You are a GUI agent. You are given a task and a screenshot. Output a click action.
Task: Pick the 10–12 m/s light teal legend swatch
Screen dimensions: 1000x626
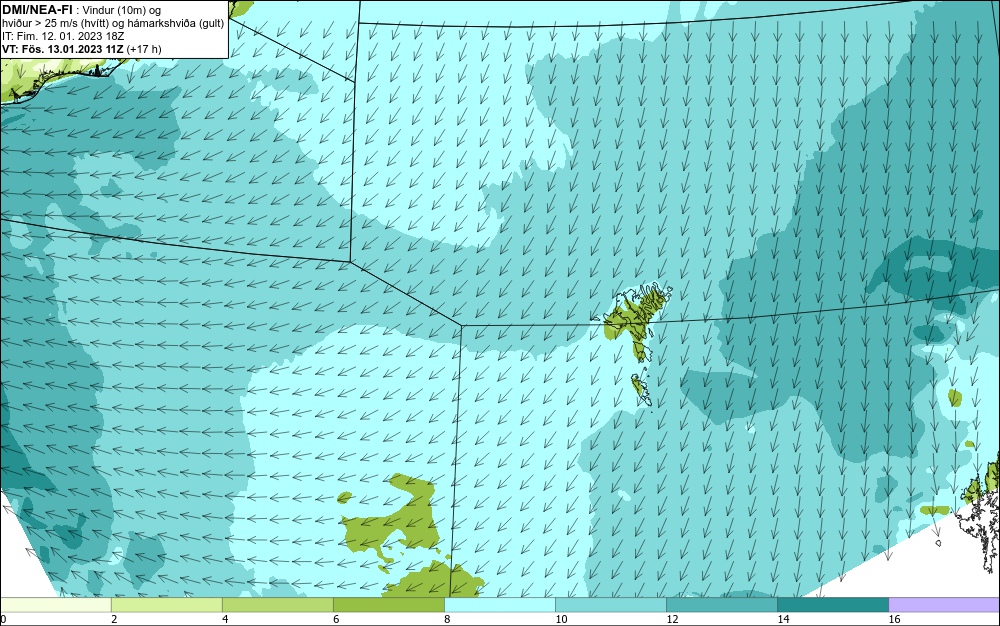(x=610, y=604)
